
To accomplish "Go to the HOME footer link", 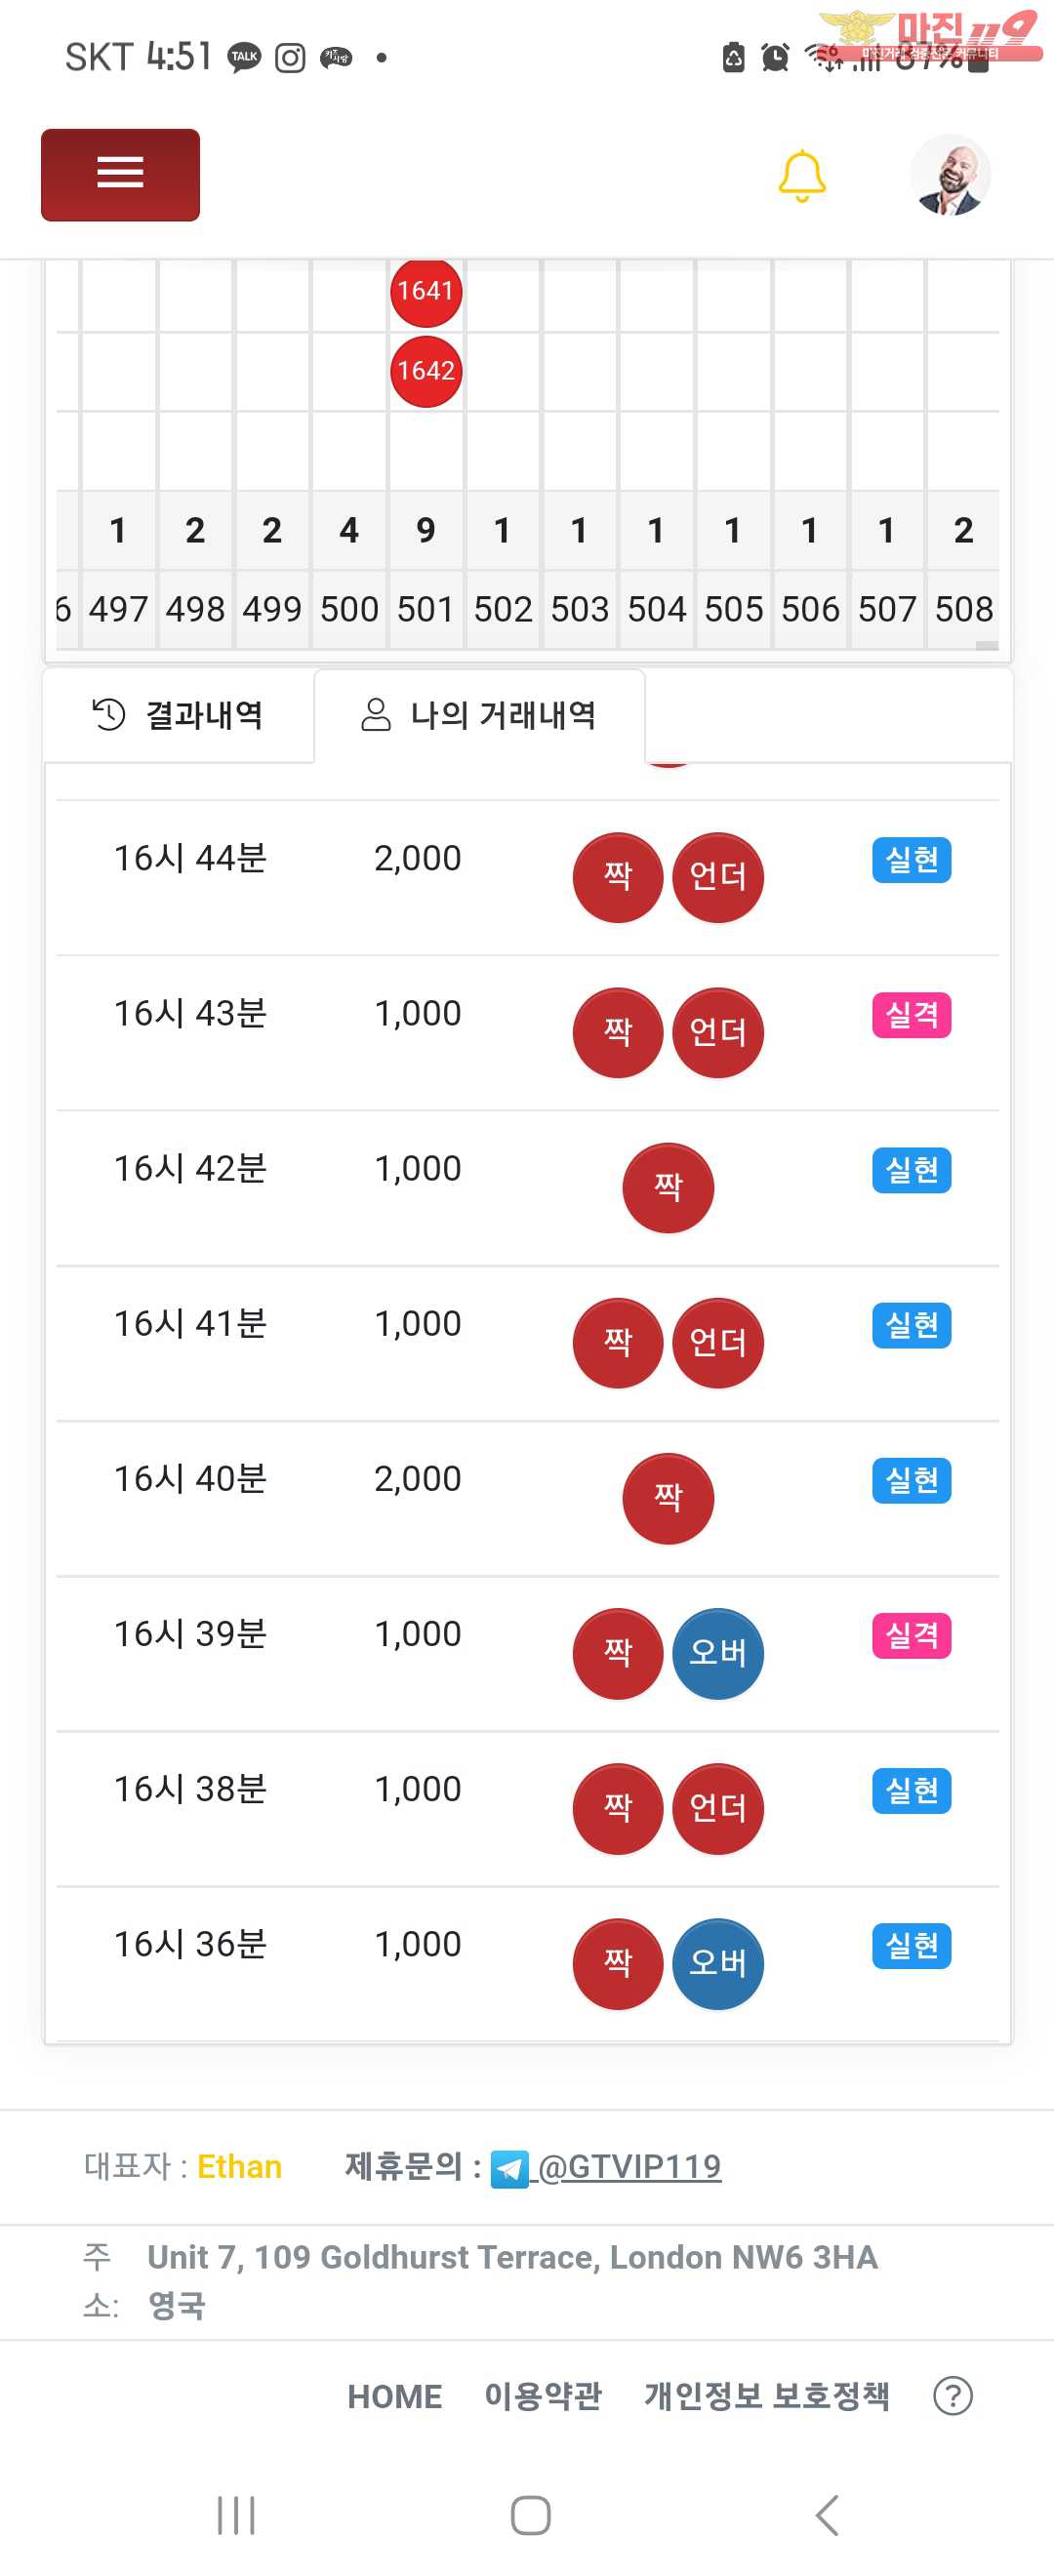I will point(395,2396).
